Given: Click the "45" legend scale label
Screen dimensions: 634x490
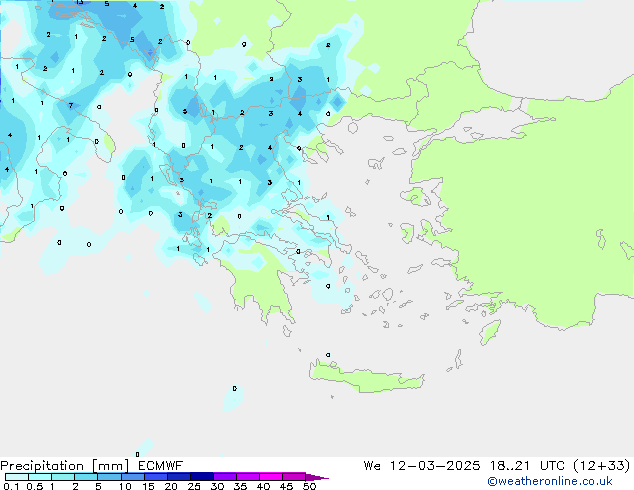Looking at the screenshot, I should click(287, 486).
